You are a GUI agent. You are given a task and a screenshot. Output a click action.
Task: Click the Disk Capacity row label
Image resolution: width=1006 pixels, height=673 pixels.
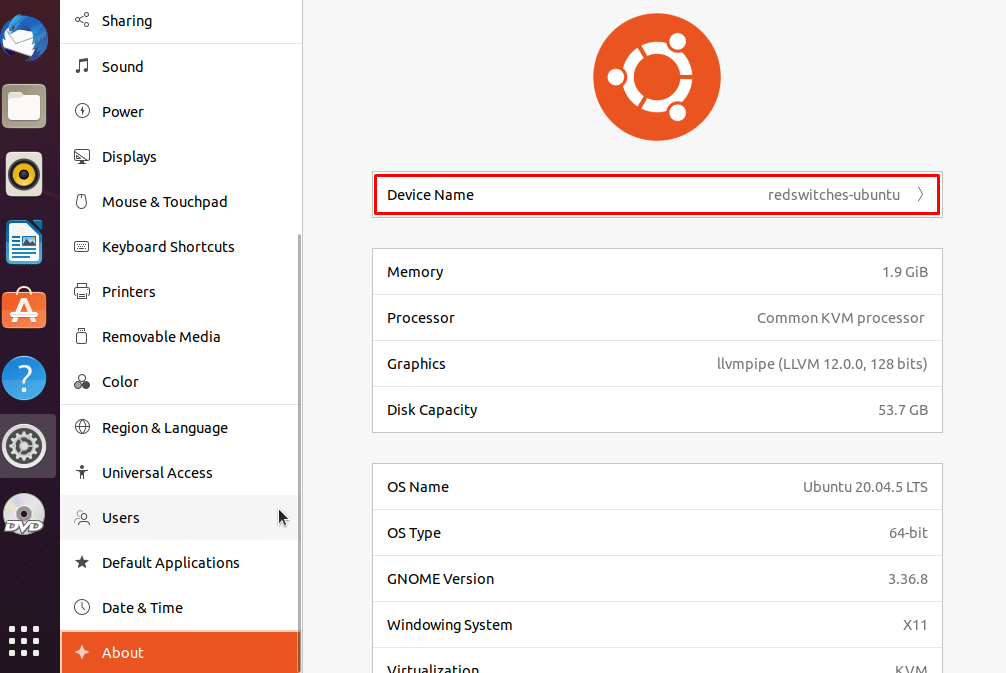click(432, 410)
